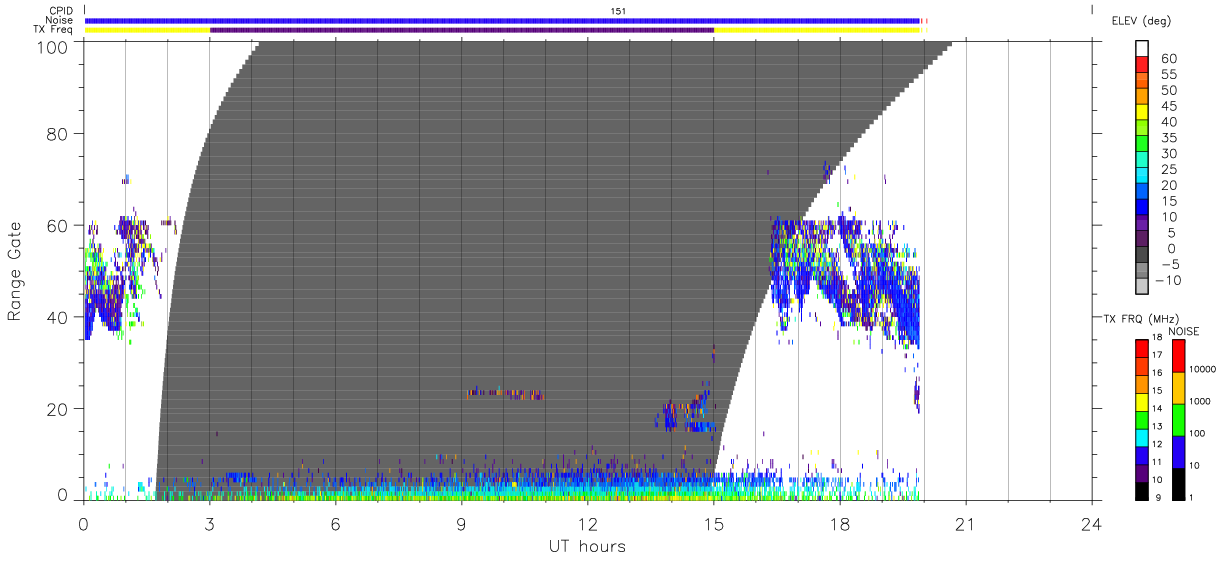Click the 9 tick label on UT hours axis
1228x567 pixels.
point(461,524)
